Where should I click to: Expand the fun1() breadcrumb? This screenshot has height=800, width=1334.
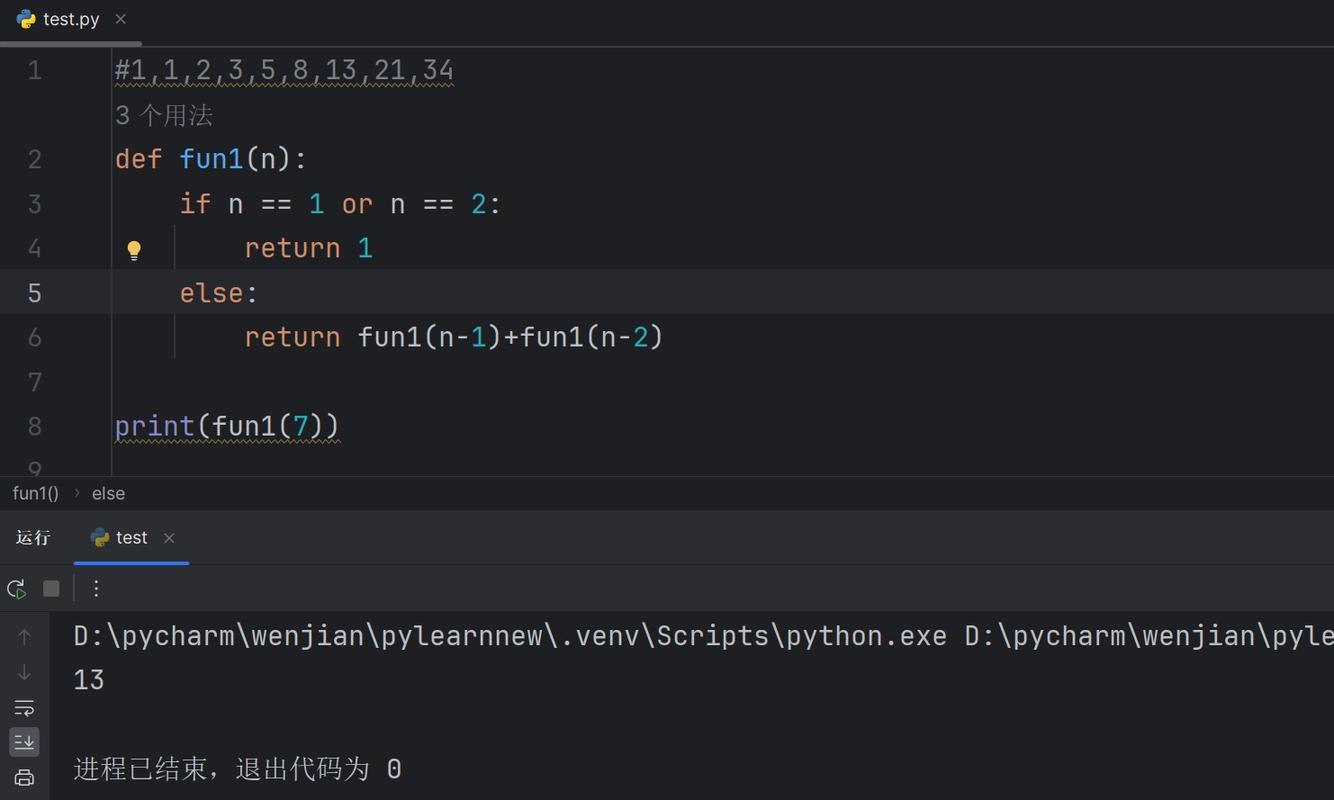tap(35, 493)
